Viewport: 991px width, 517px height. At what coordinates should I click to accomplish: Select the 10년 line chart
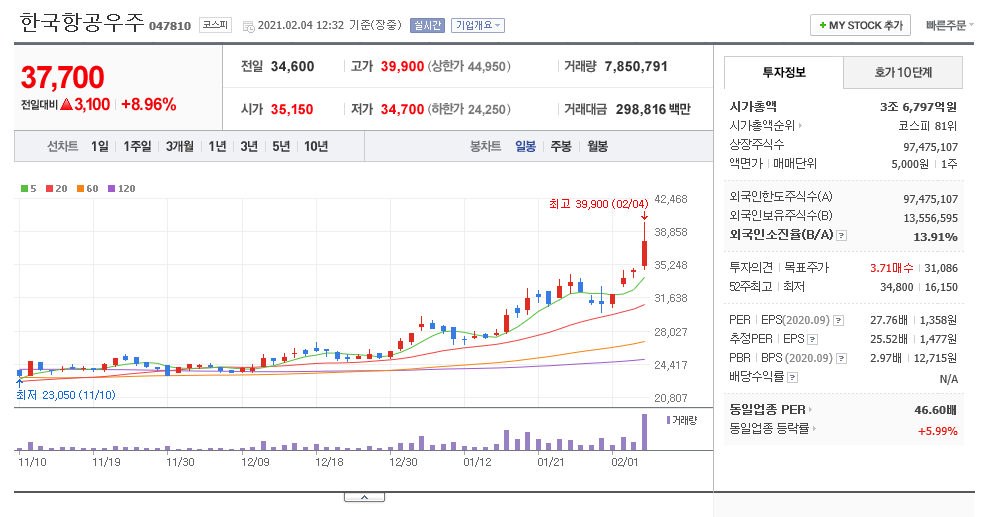(316, 146)
